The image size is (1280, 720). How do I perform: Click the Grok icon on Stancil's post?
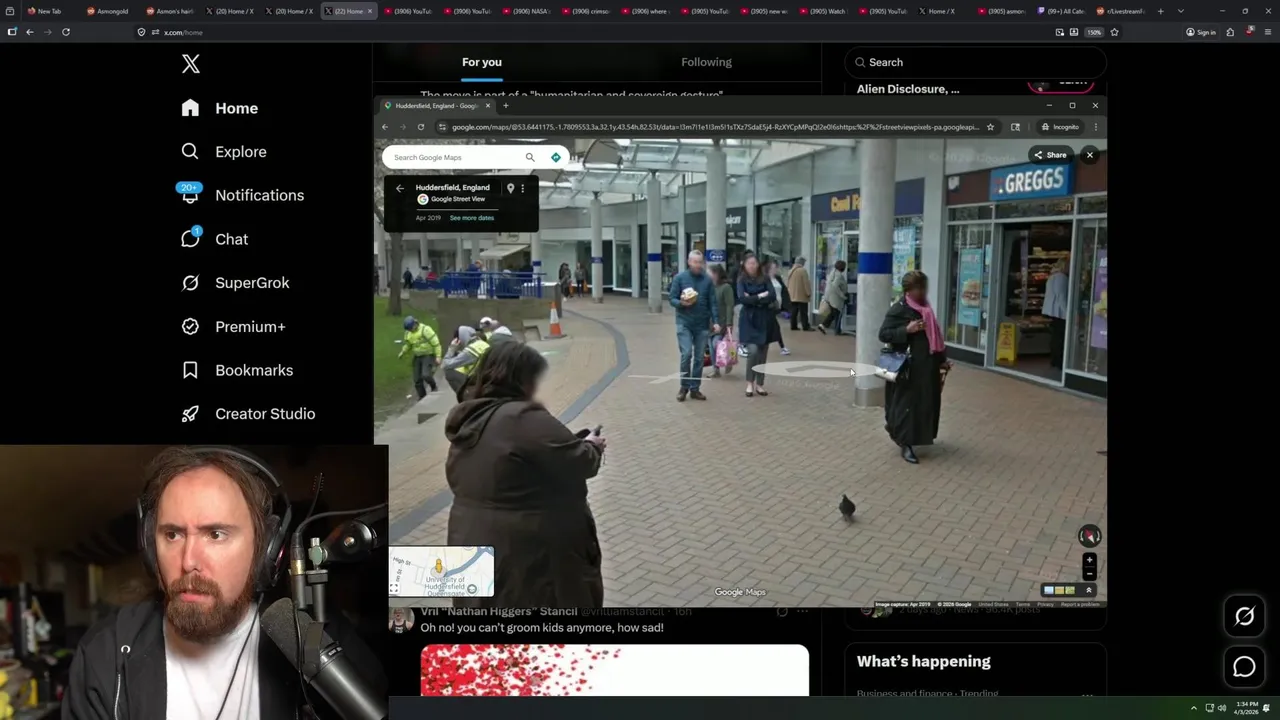pos(782,611)
